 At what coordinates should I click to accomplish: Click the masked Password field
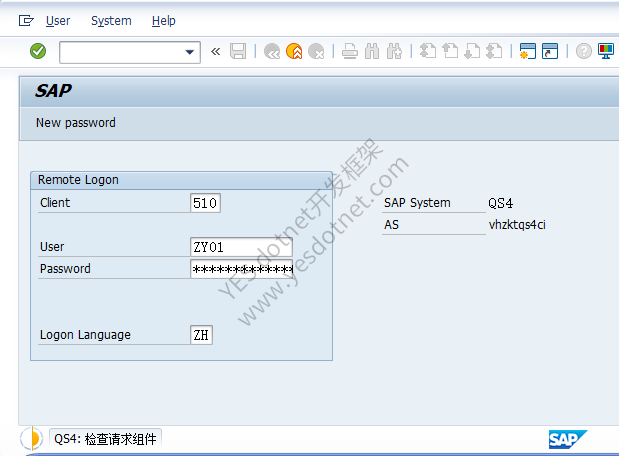pos(241,269)
